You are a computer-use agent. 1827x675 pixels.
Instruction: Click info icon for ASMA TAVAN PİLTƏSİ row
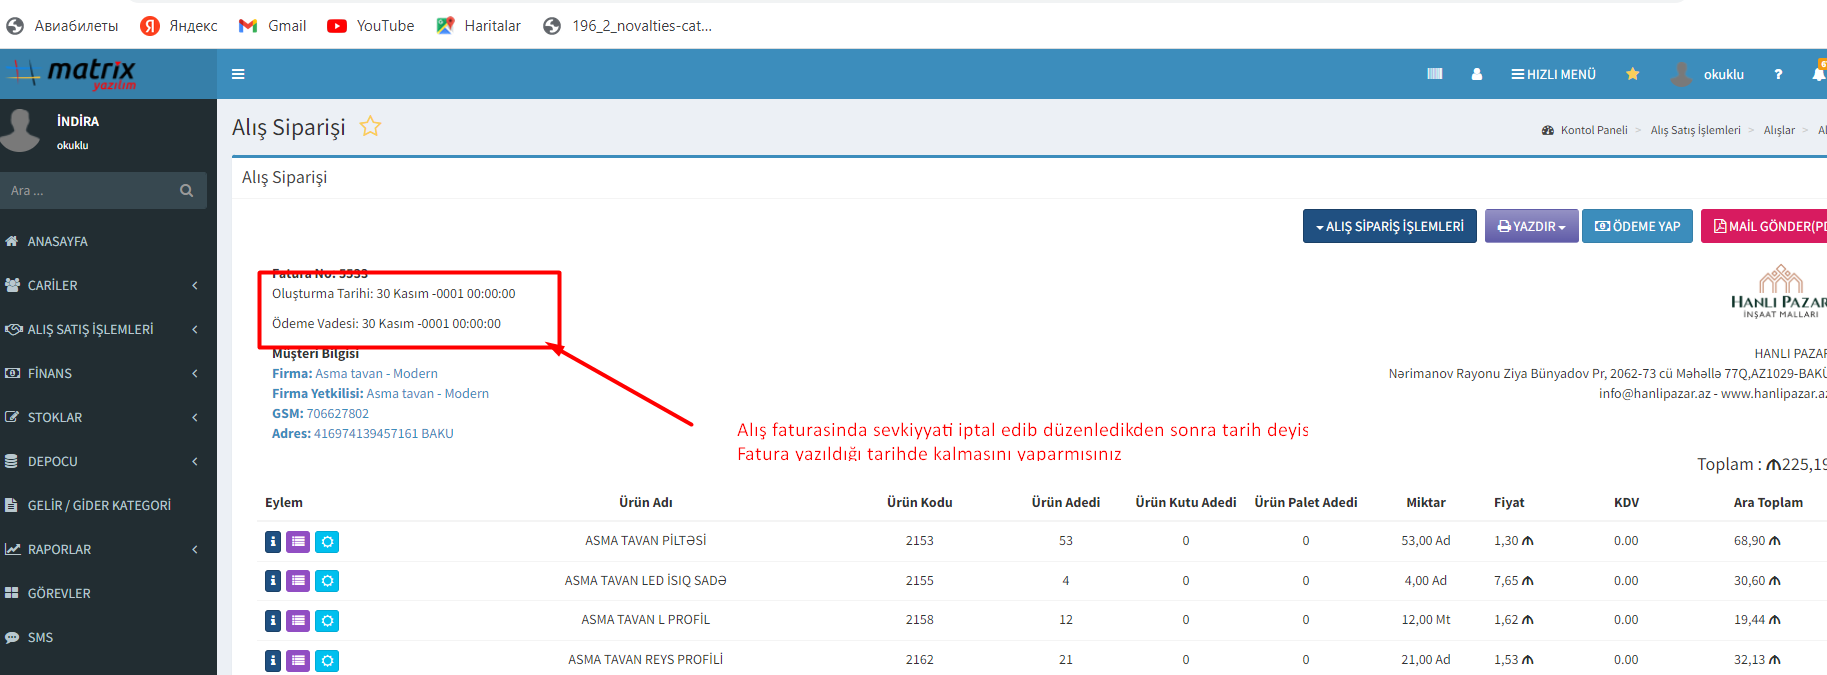pyautogui.click(x=273, y=542)
